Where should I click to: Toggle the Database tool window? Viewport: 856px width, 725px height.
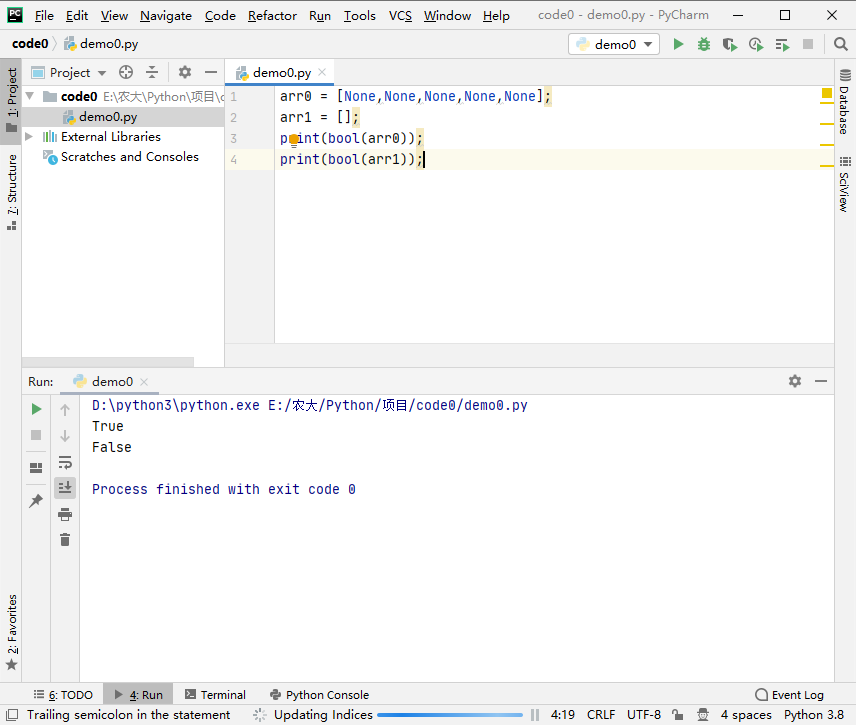[845, 102]
